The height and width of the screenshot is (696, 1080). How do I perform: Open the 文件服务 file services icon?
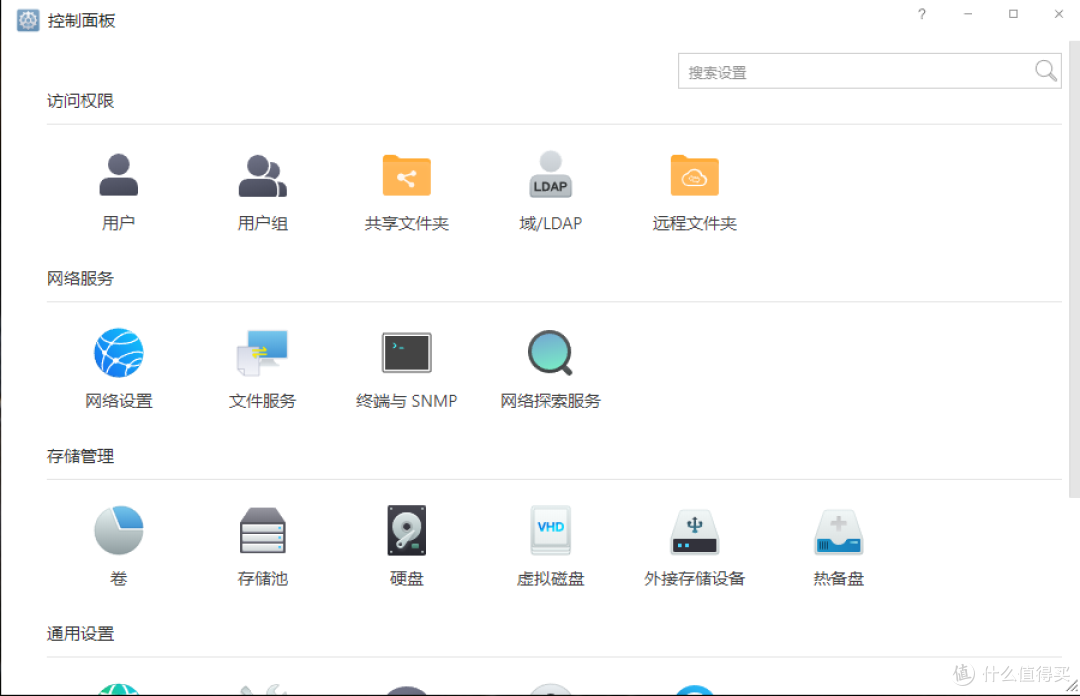tap(262, 353)
